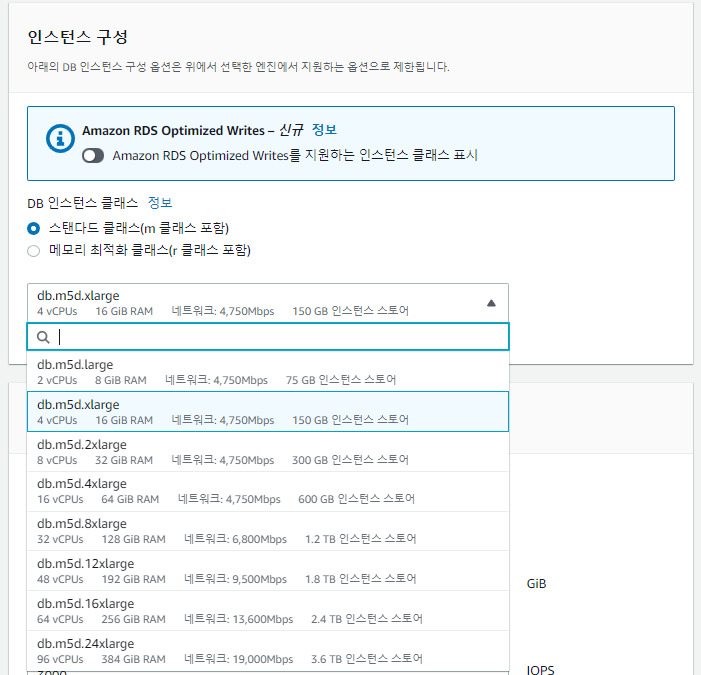Viewport: 701px width, 675px height.
Task: Click the selected db.m5d.xlarge combo box header
Action: [268, 303]
